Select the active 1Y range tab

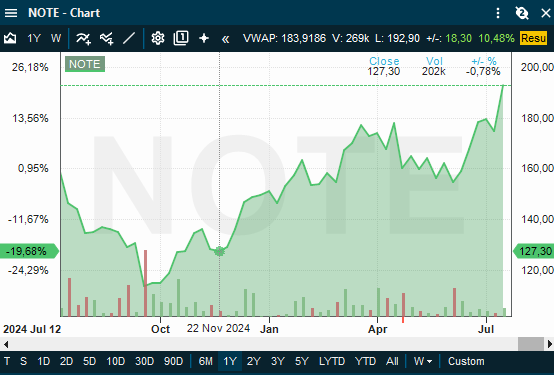[x=230, y=361]
